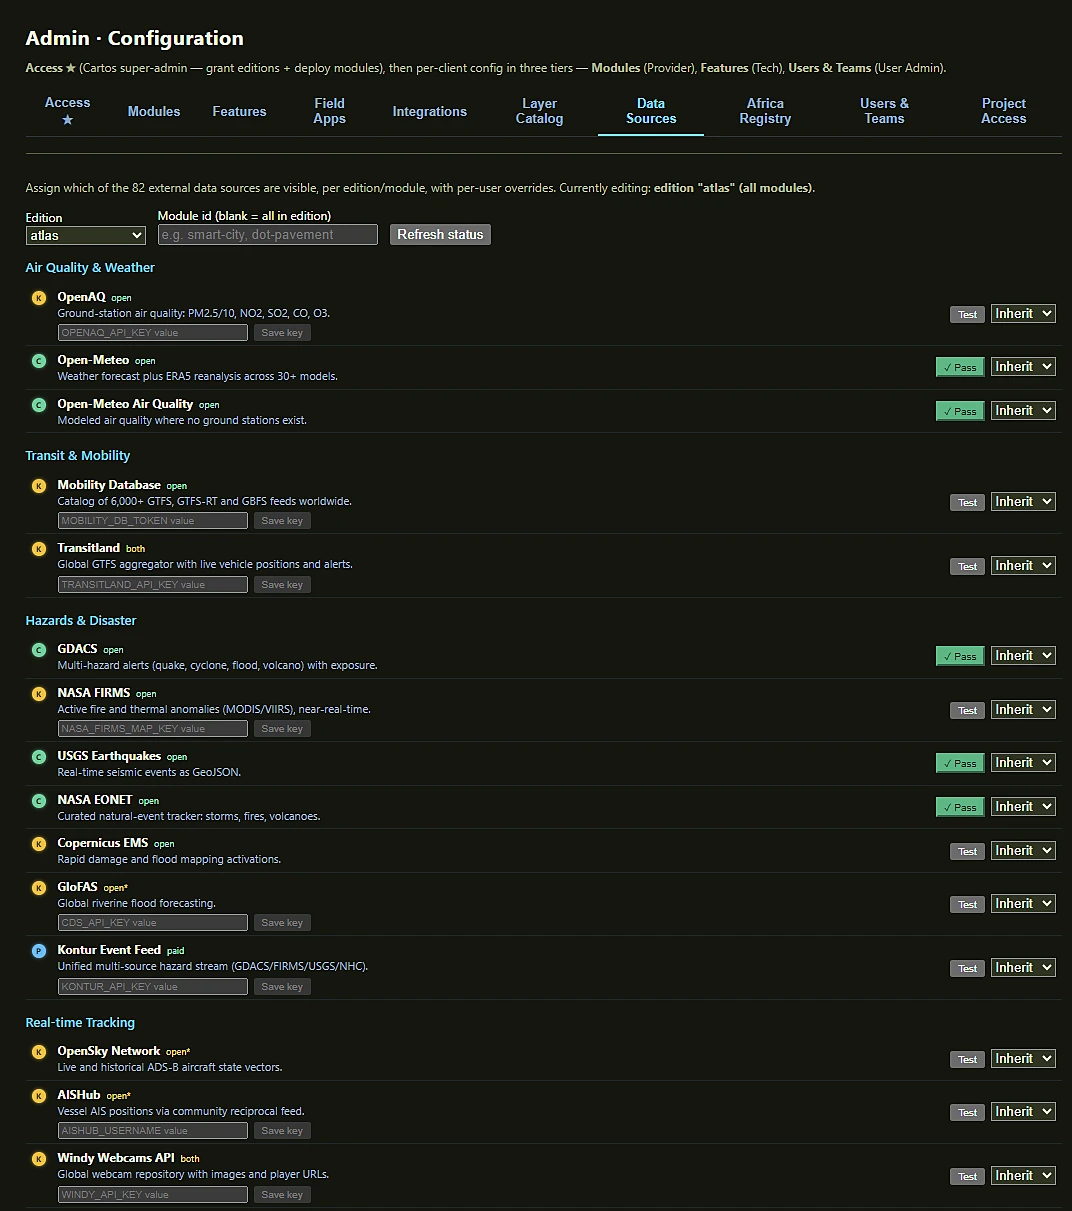Go to the Users & Teams tab
The image size is (1072, 1211).
point(884,111)
